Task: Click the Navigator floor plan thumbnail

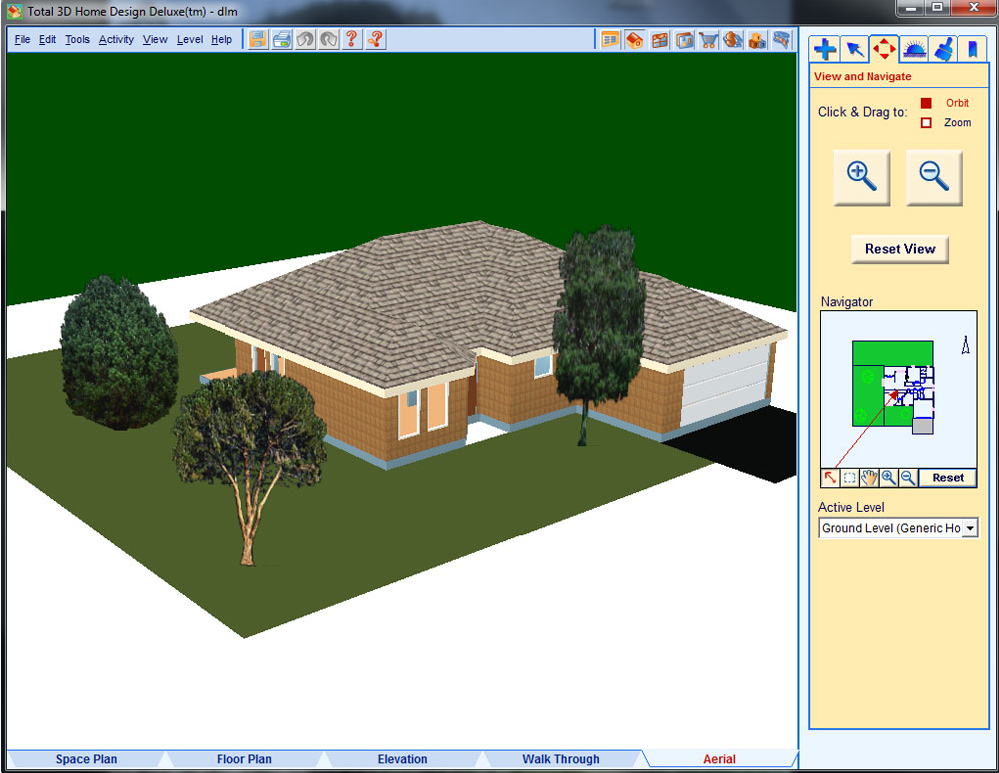Action: 893,386
